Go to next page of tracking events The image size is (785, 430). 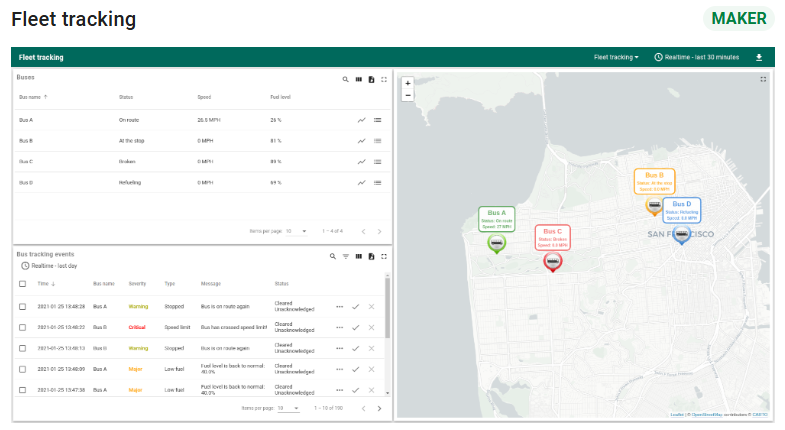pos(379,409)
